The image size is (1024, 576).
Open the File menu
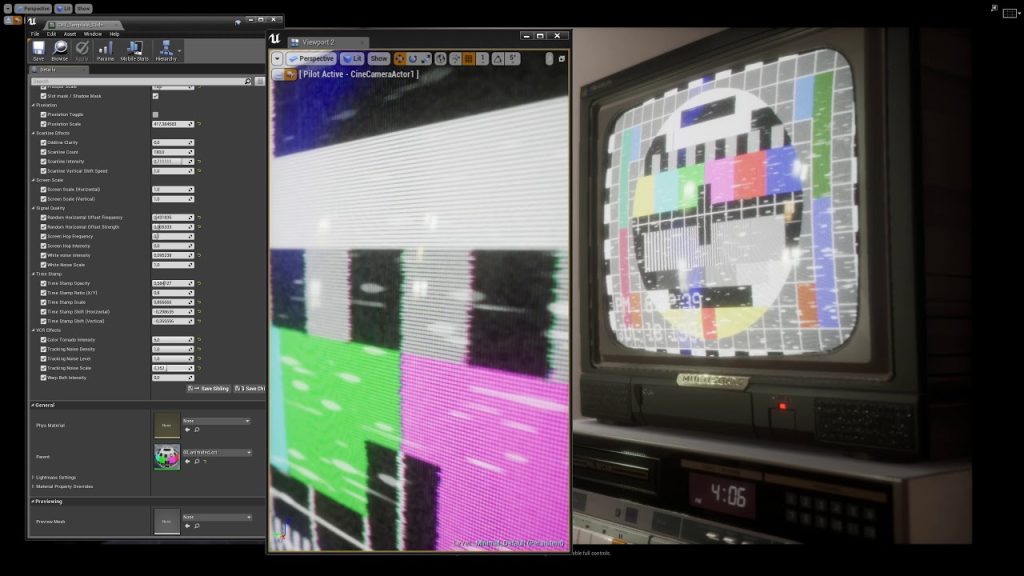(35, 34)
